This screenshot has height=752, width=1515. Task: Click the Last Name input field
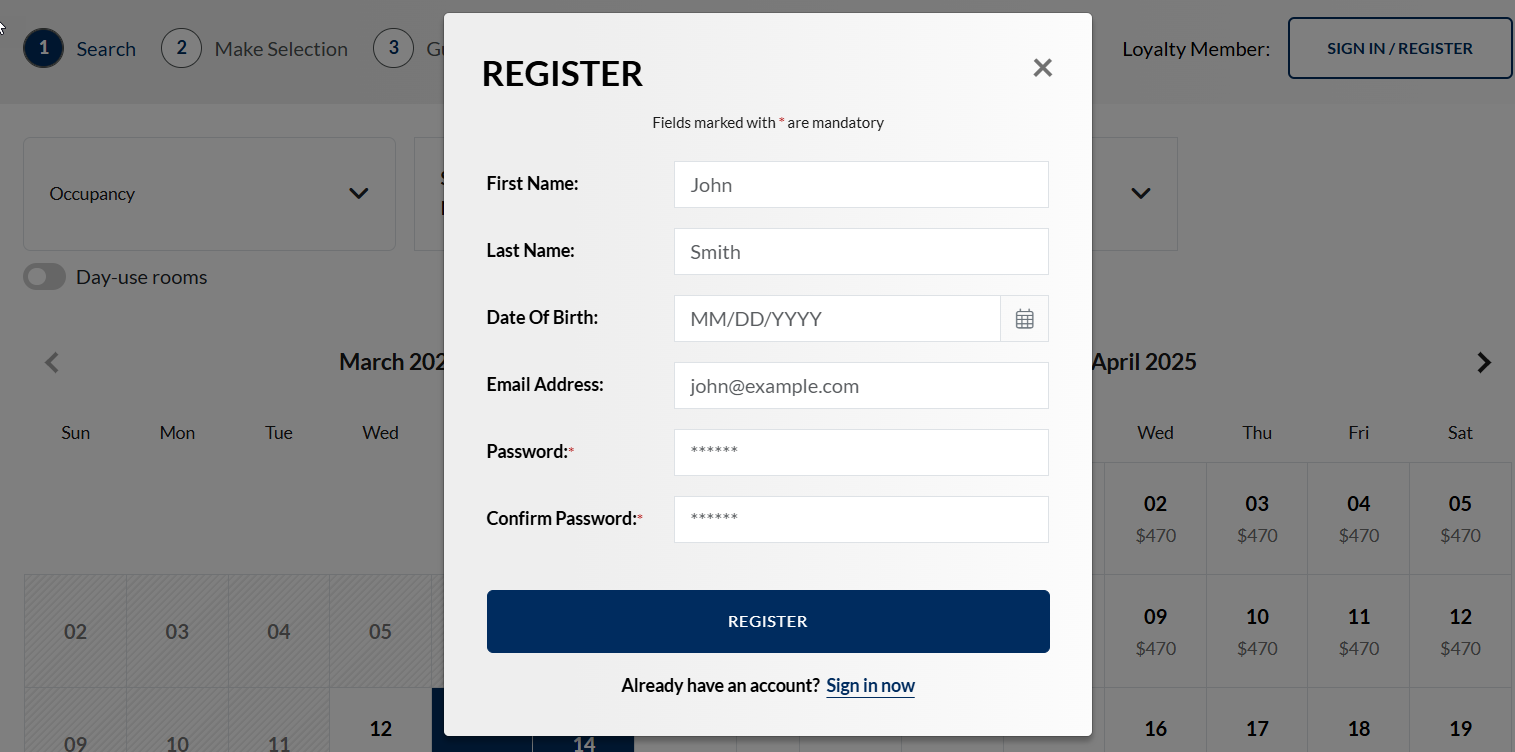click(x=861, y=252)
